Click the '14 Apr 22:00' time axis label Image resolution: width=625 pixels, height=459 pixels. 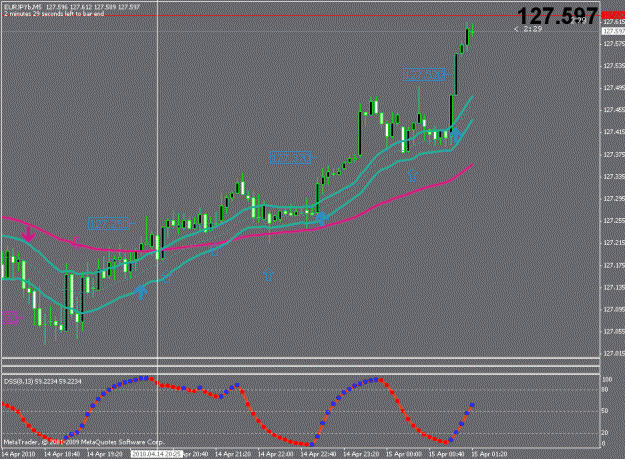point(275,454)
